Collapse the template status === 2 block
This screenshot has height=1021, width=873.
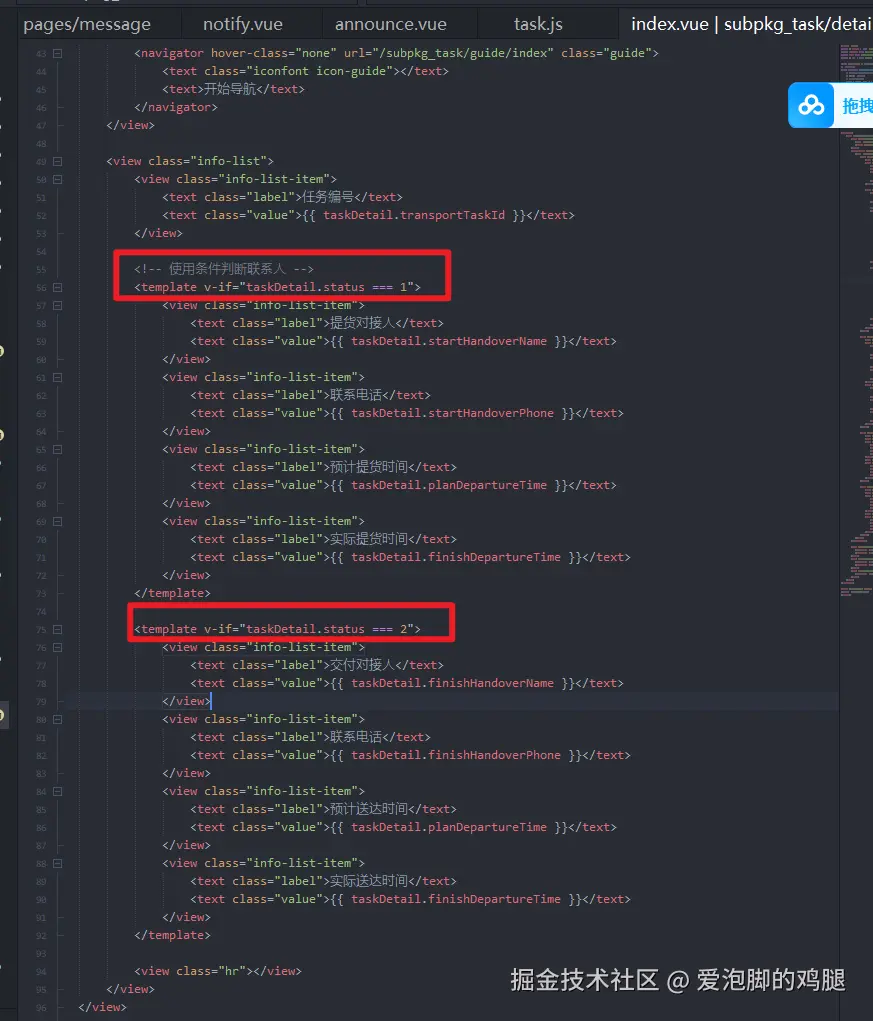tap(57, 630)
